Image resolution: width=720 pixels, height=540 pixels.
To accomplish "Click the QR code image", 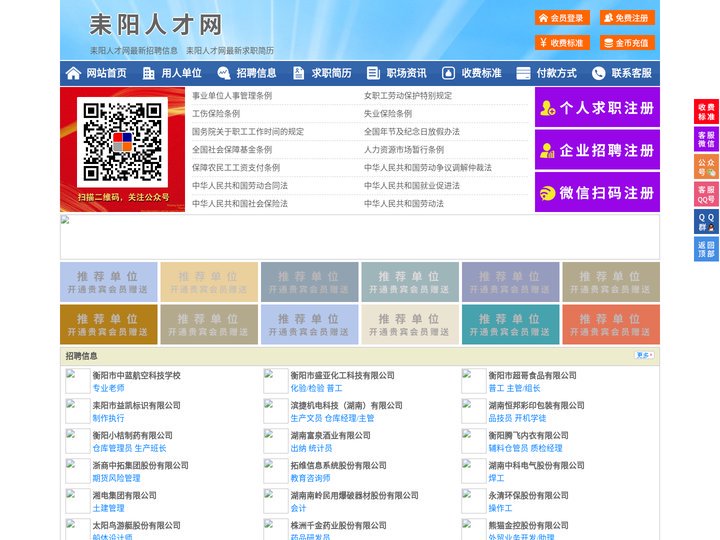I will click(123, 142).
